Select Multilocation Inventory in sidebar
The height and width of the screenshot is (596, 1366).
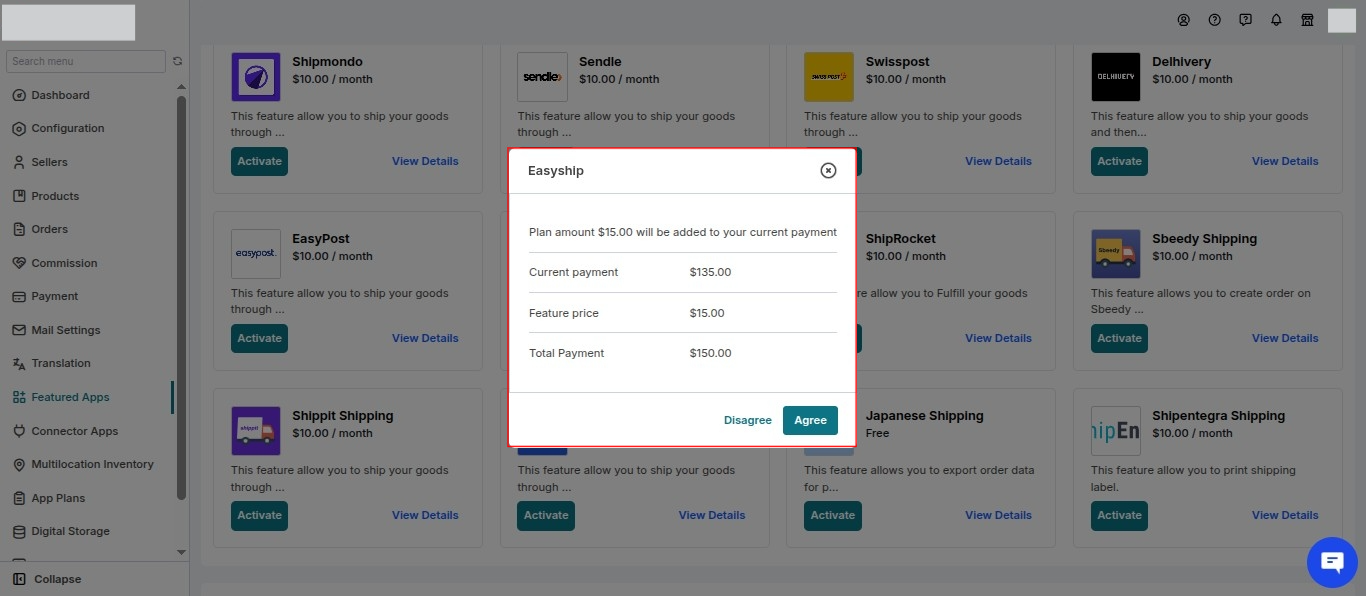[82, 464]
